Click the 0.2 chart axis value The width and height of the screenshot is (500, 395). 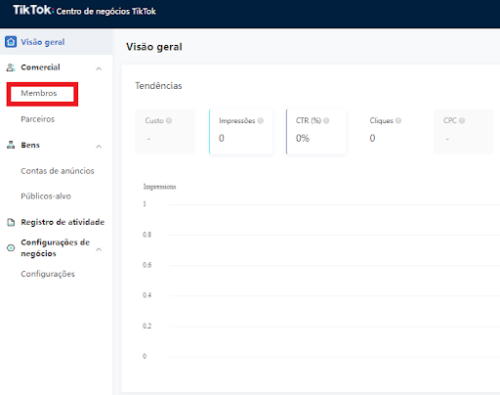[147, 326]
